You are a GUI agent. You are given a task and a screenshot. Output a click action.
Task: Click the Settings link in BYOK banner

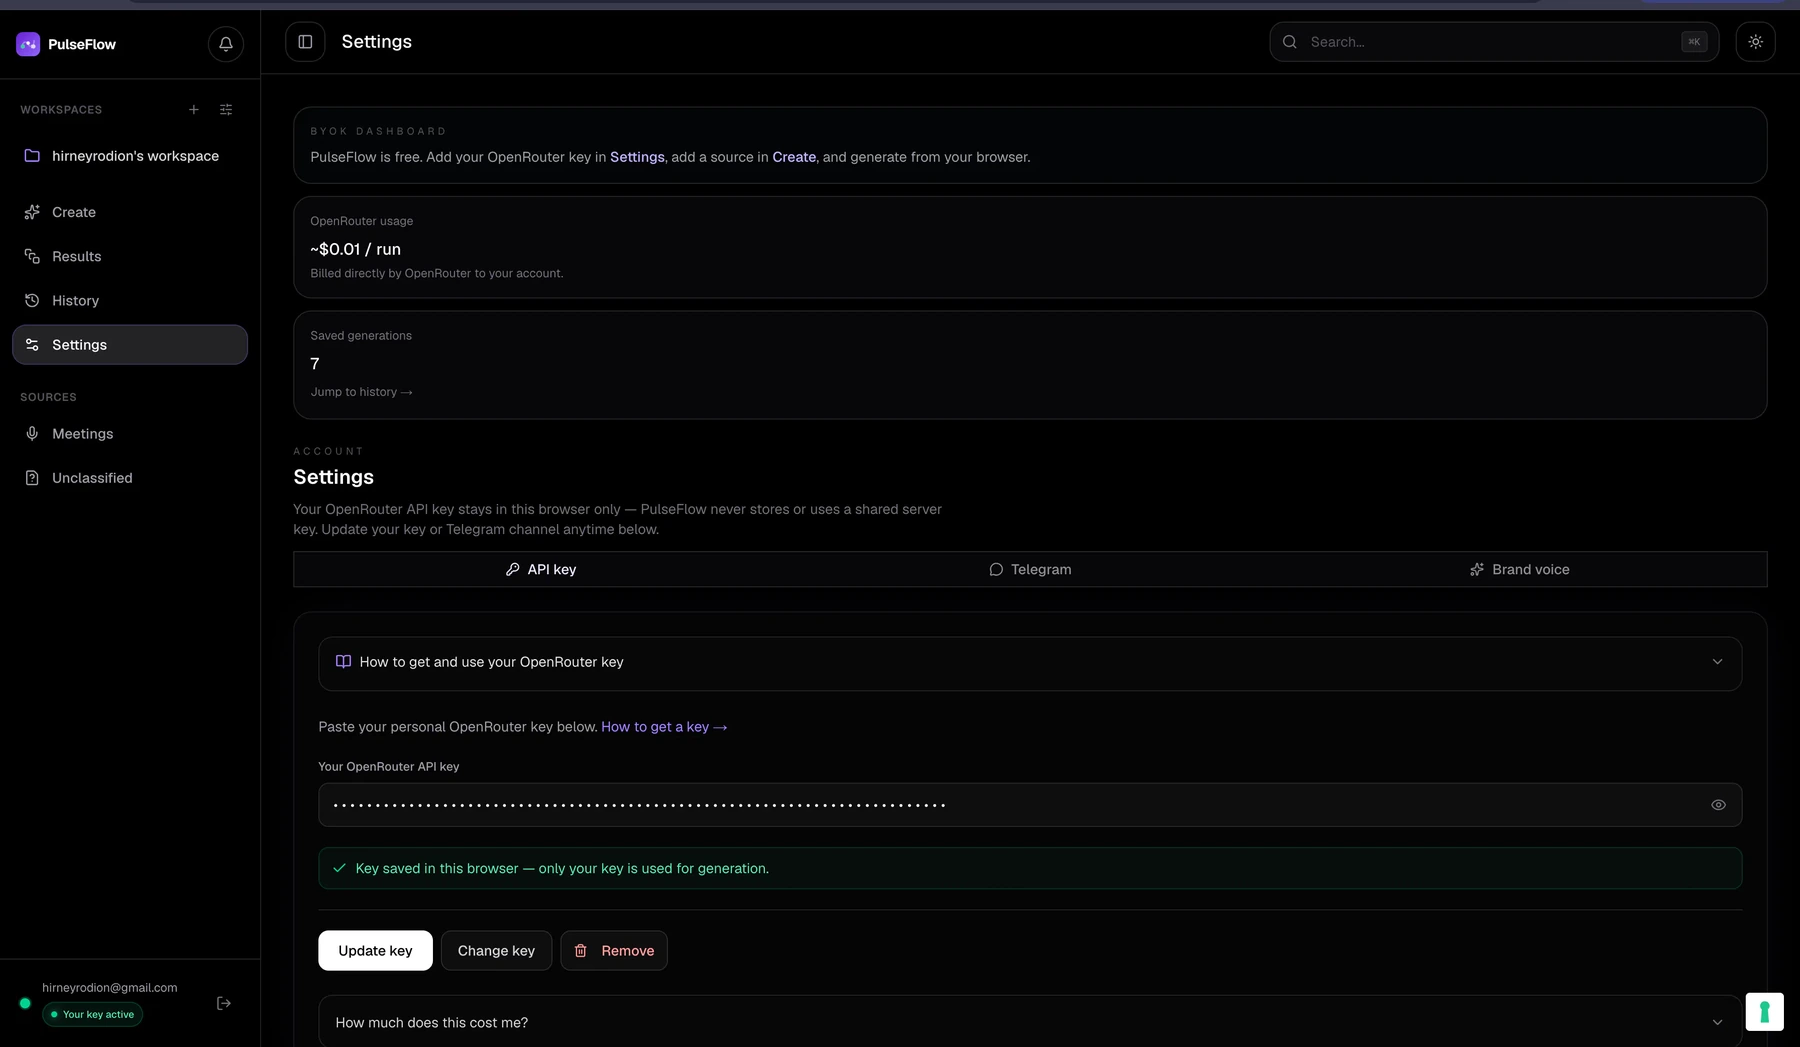click(637, 157)
